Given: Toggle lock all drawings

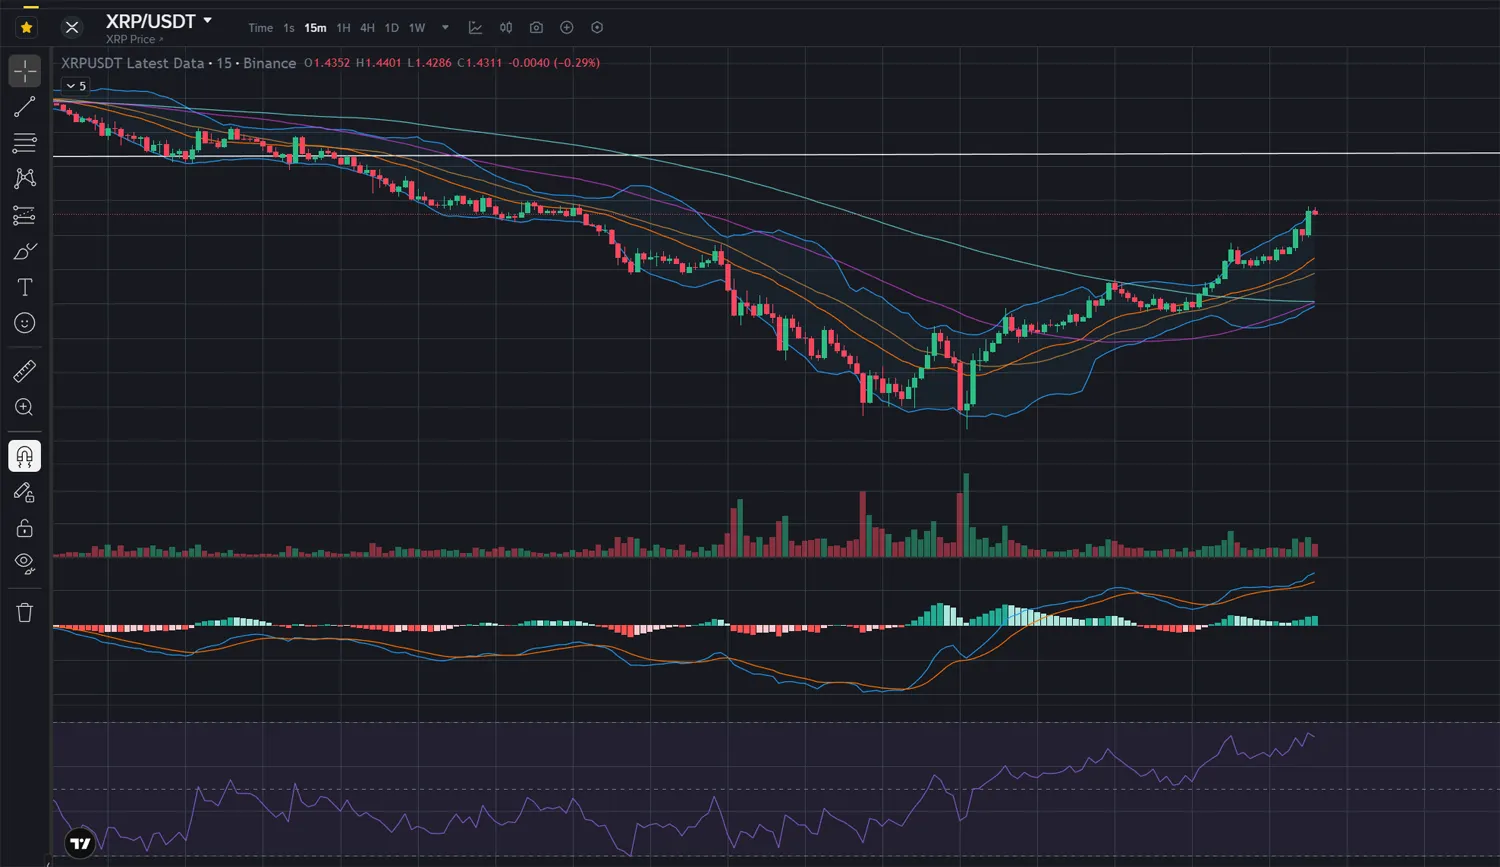Looking at the screenshot, I should 25,528.
